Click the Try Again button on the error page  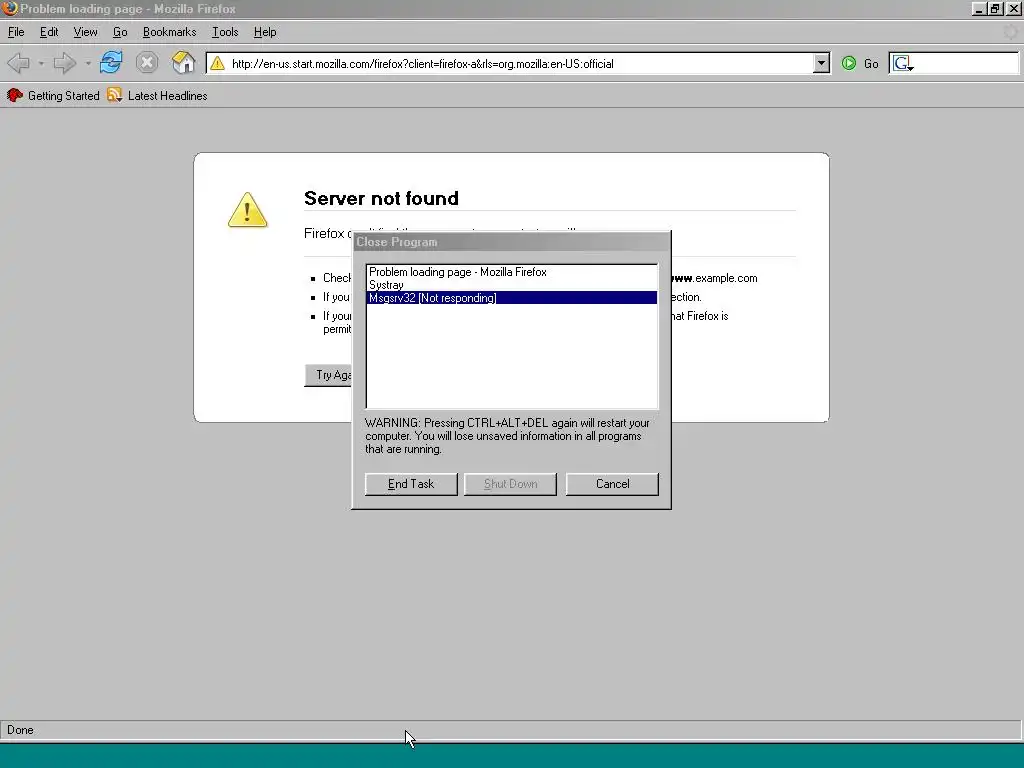point(328,375)
